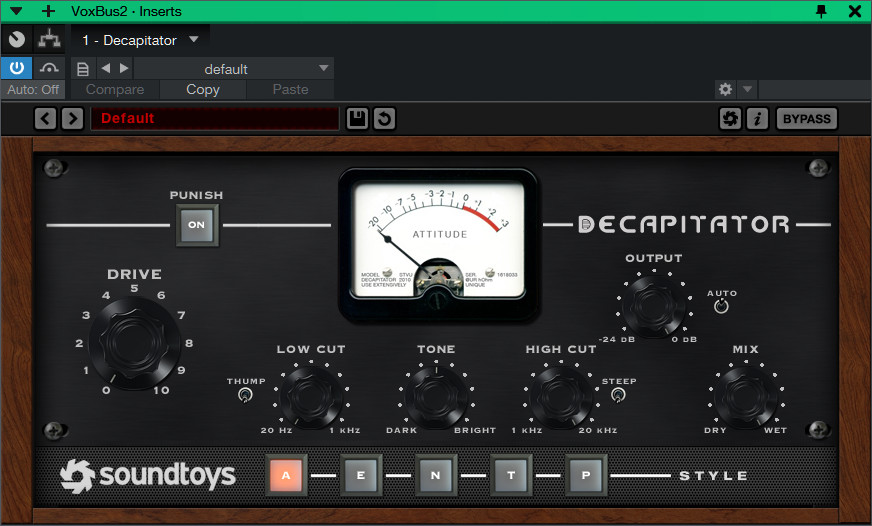Select style N button

click(x=435, y=475)
